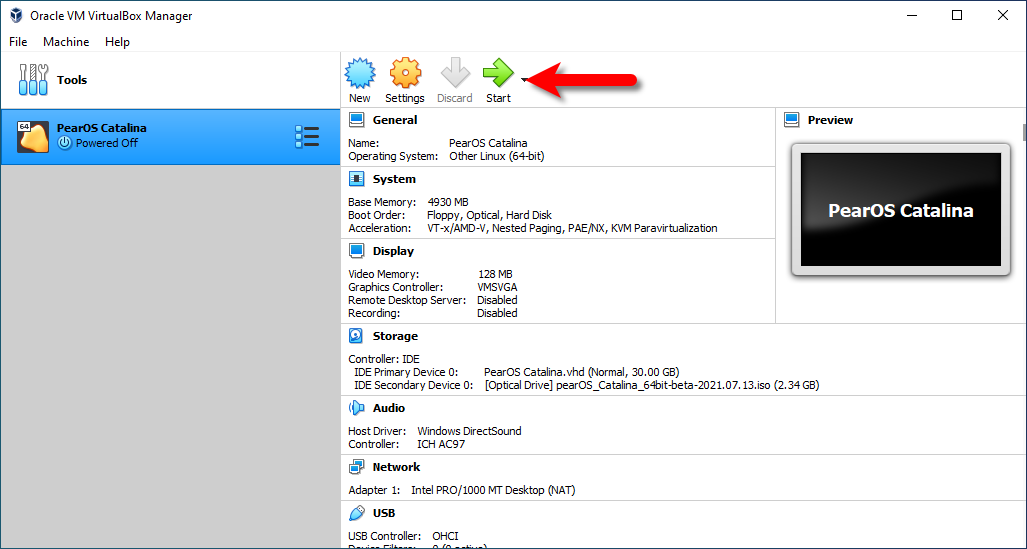Image resolution: width=1027 pixels, height=549 pixels.
Task: Click the Preview heading label
Action: click(830, 120)
